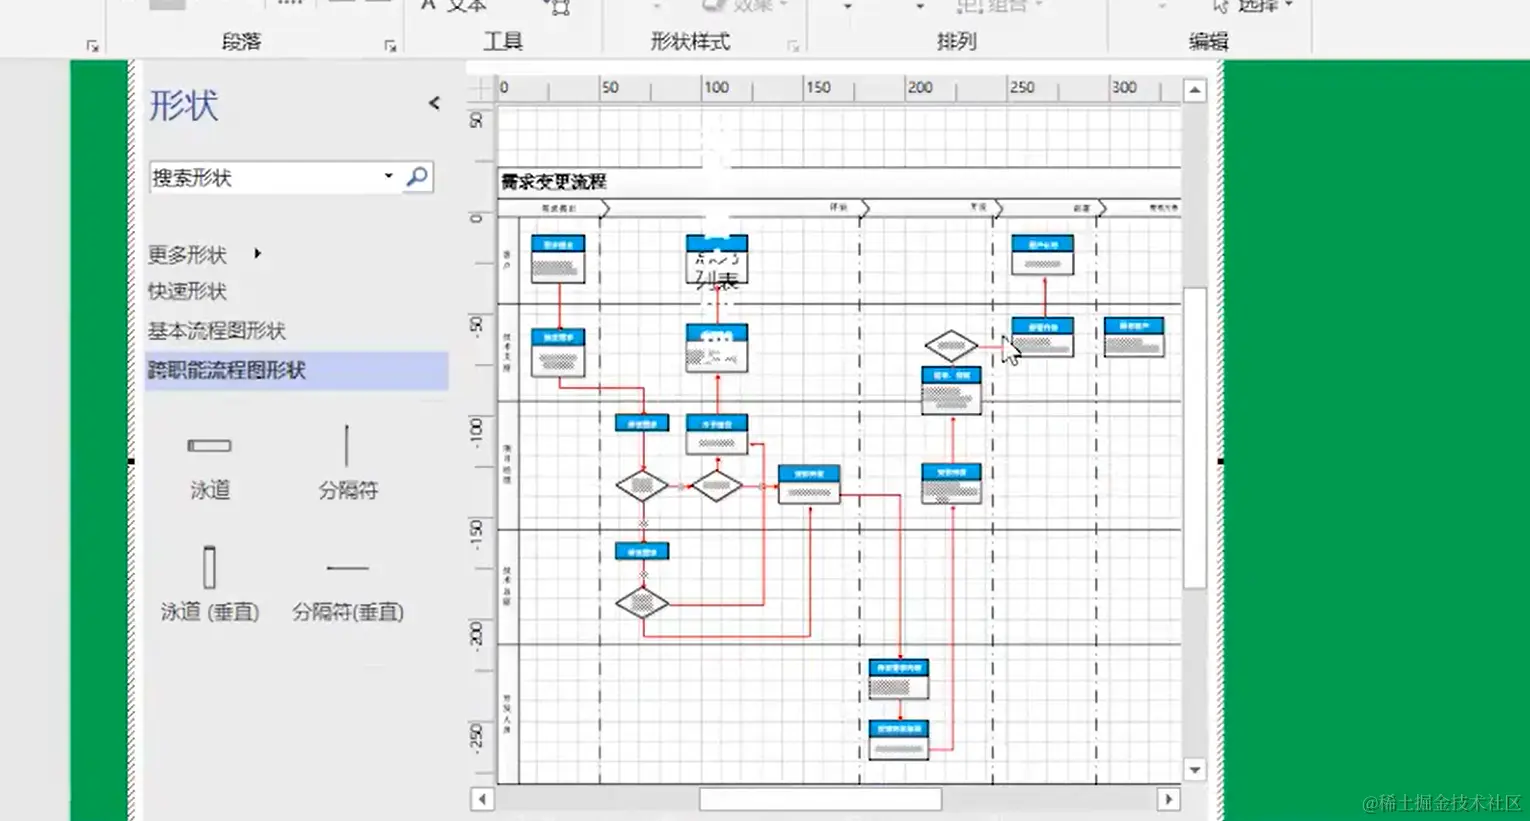Open the shape search dropdown arrow
The image size is (1530, 821).
[x=388, y=177]
